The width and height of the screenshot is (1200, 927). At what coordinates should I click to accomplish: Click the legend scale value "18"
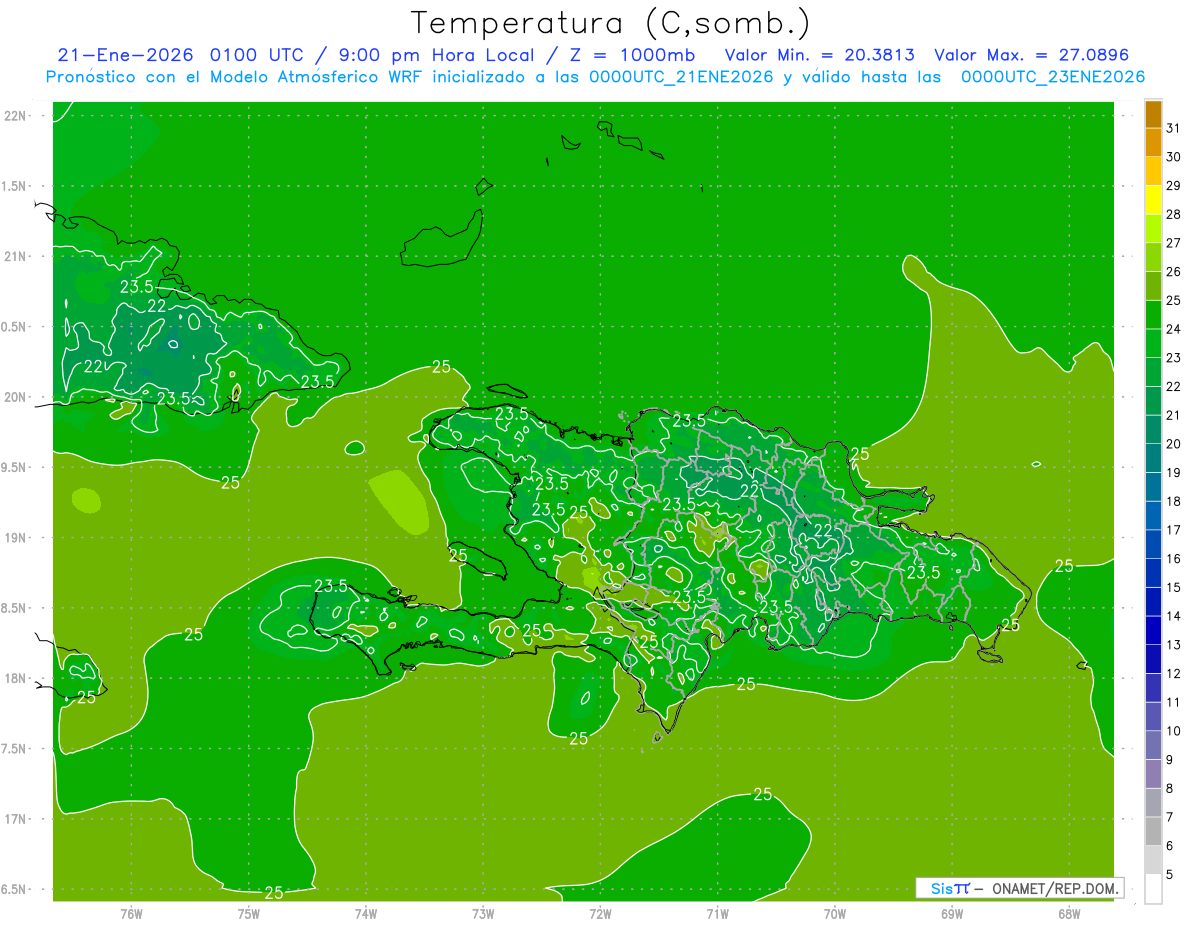click(x=1174, y=502)
